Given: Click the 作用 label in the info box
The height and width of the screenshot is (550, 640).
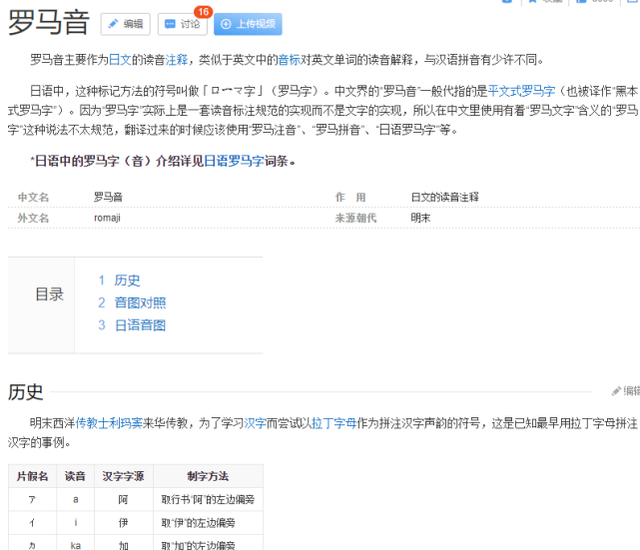Looking at the screenshot, I should (x=351, y=197).
